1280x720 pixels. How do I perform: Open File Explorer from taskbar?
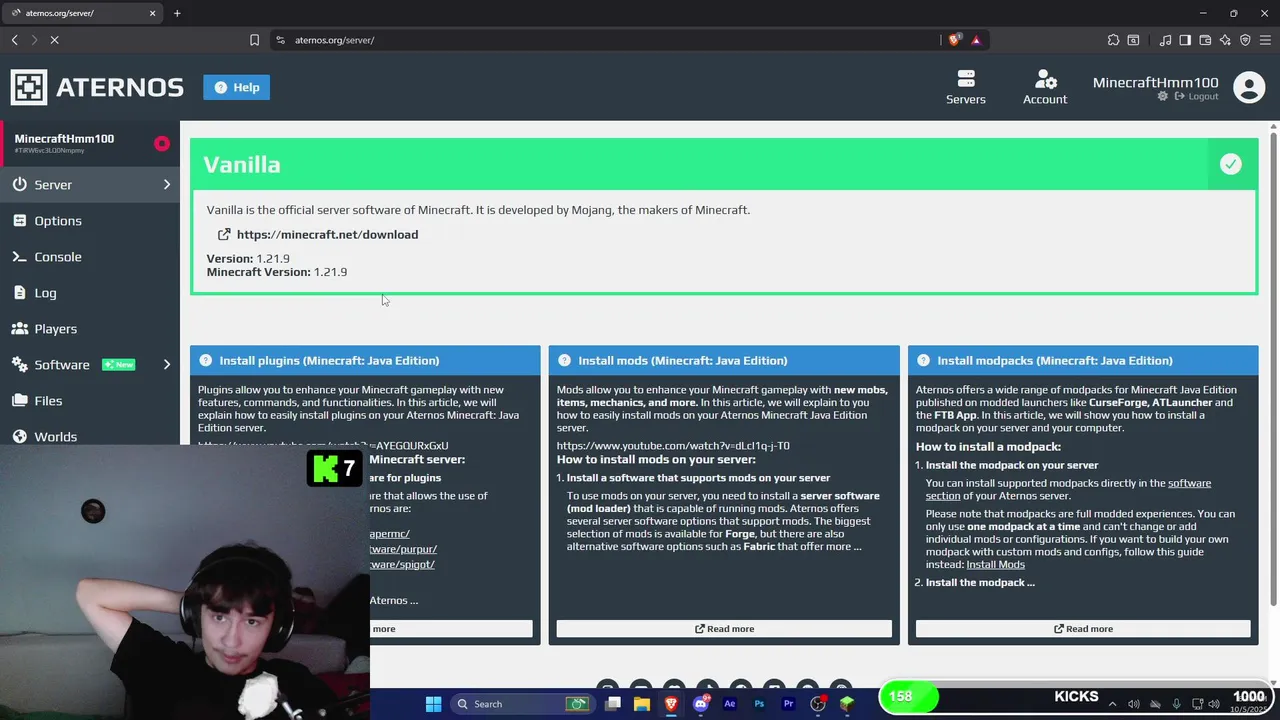[642, 704]
